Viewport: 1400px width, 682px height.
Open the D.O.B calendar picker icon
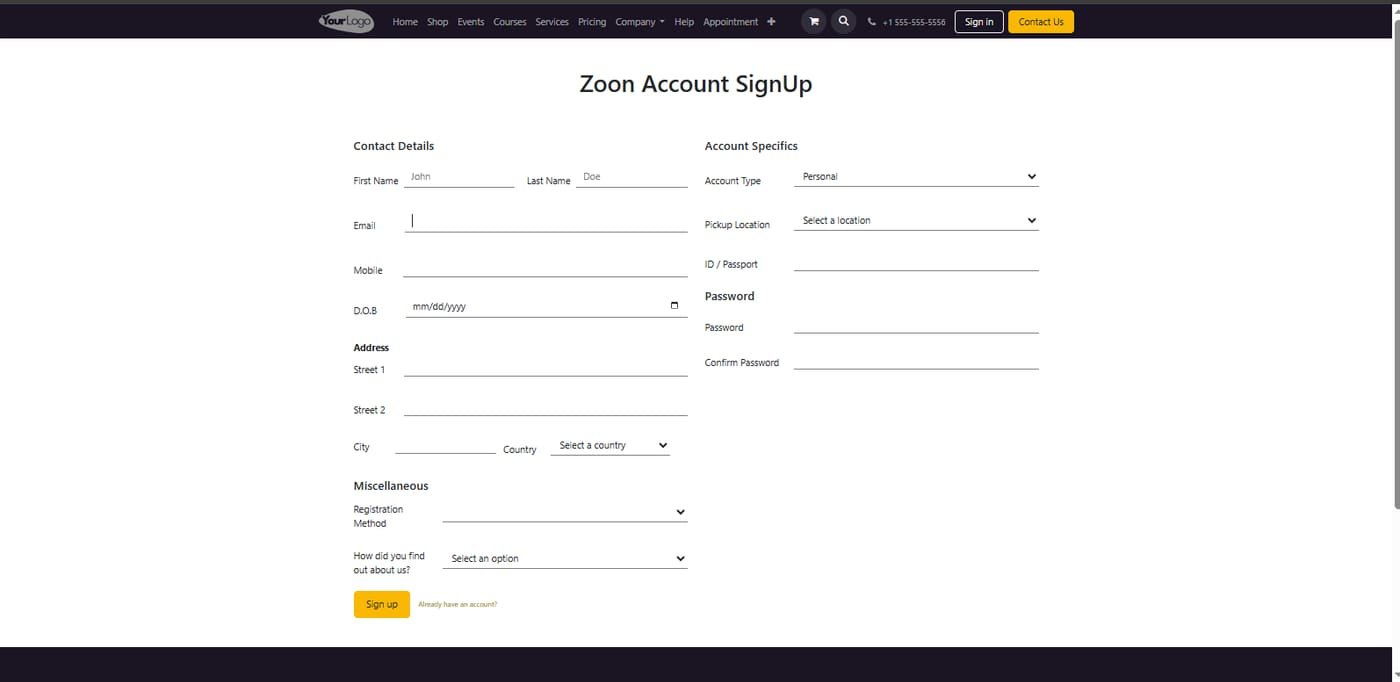(x=674, y=306)
